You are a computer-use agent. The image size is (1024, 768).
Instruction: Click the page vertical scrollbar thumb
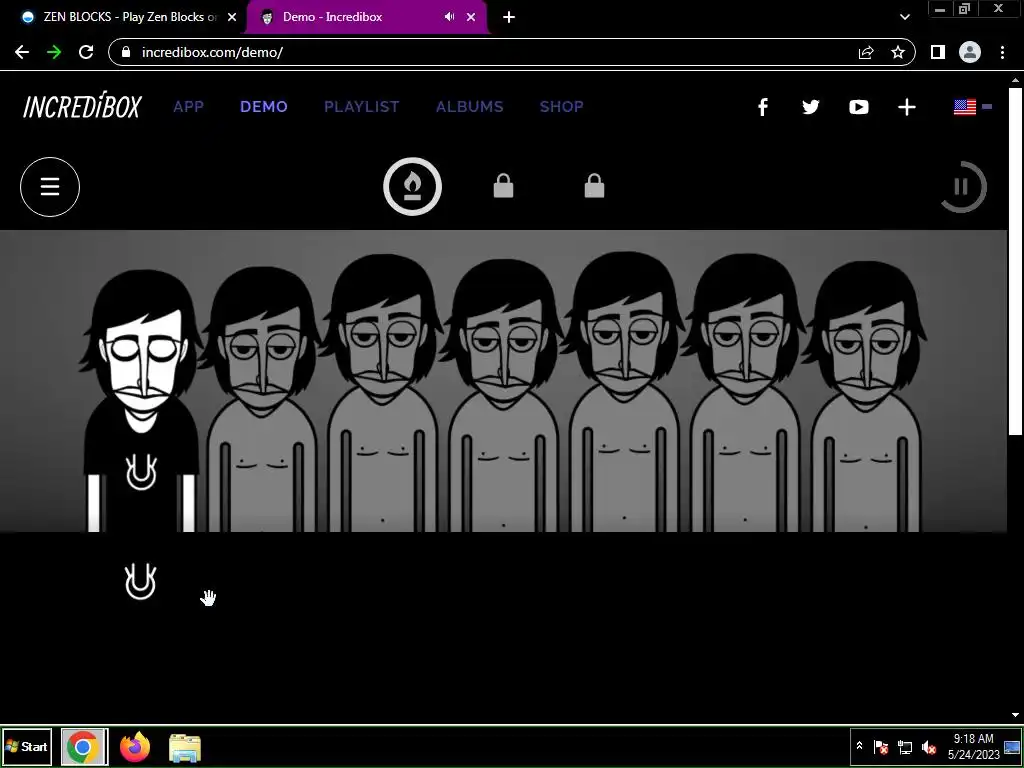[x=1015, y=261]
